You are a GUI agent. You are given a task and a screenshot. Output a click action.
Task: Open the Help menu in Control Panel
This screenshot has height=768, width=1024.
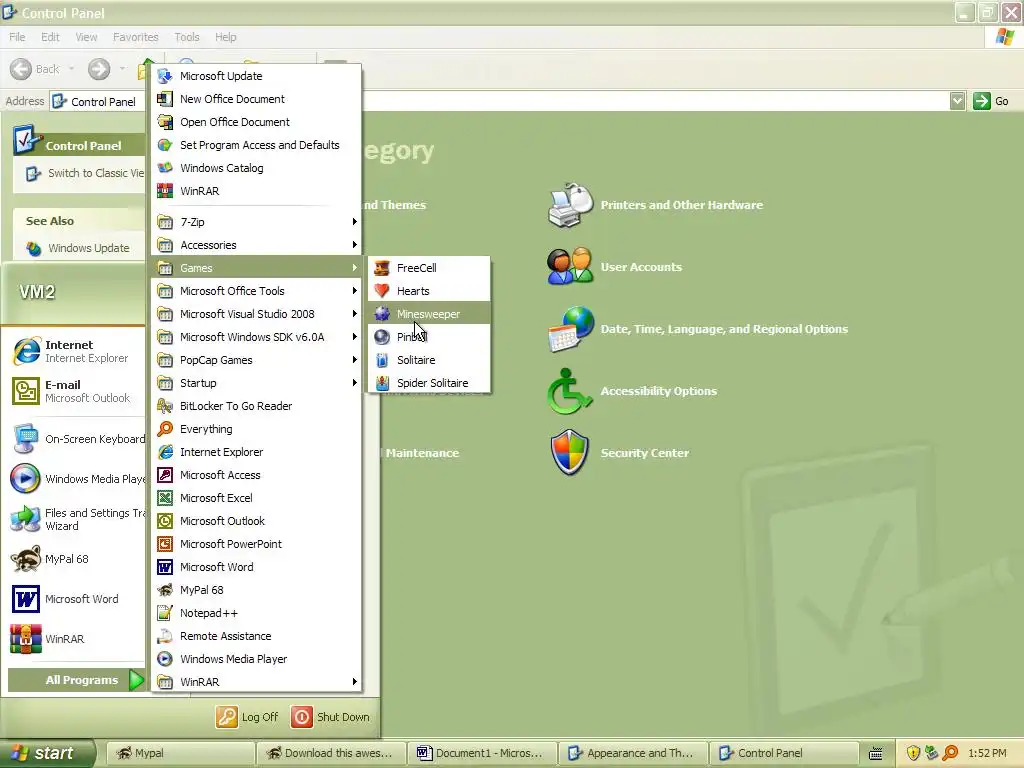(225, 37)
